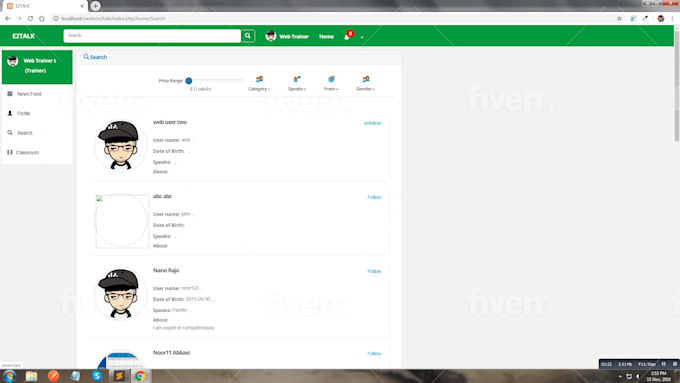
Task: Open Sublime Text from the taskbar
Action: (x=119, y=376)
